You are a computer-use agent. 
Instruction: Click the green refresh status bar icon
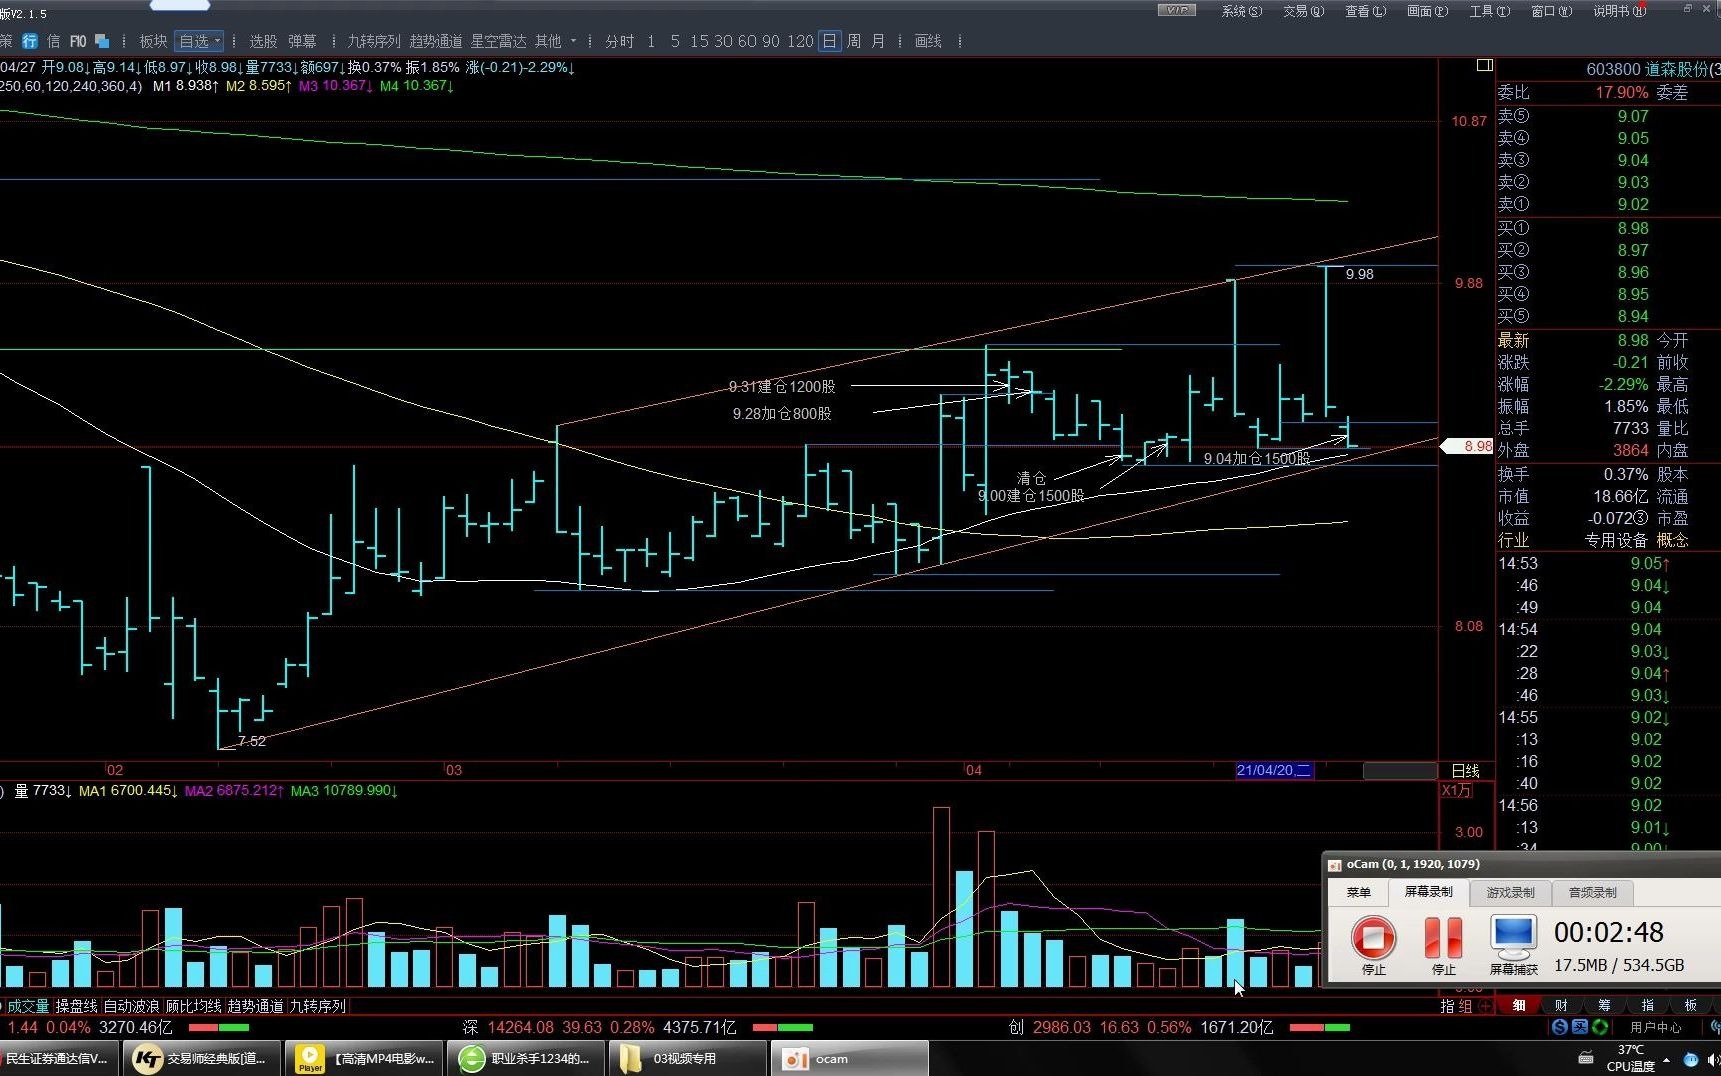1600,1027
